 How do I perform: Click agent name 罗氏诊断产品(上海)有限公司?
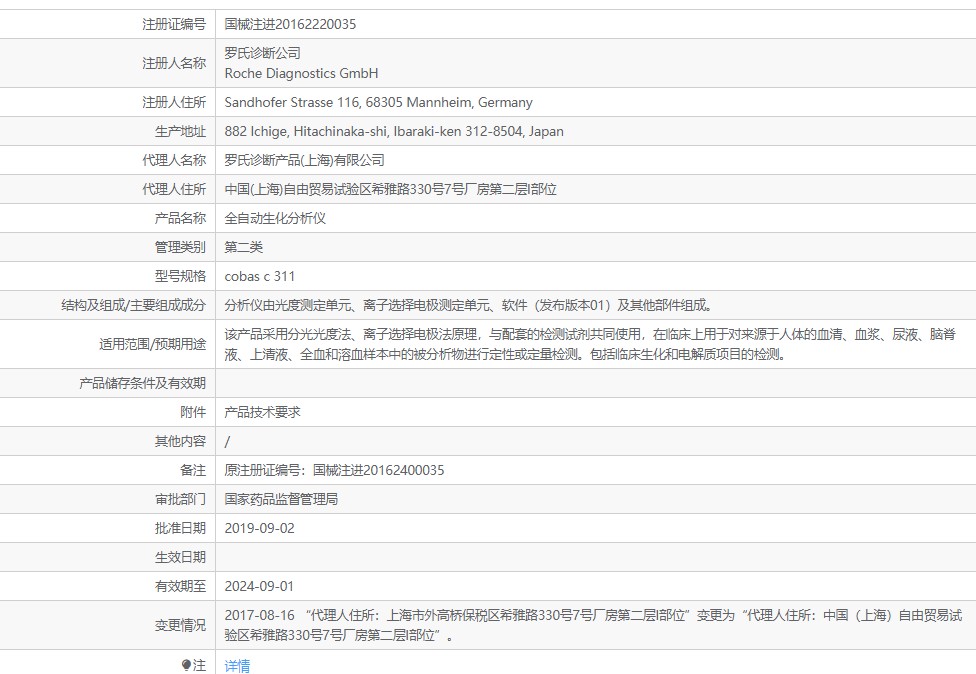click(304, 160)
